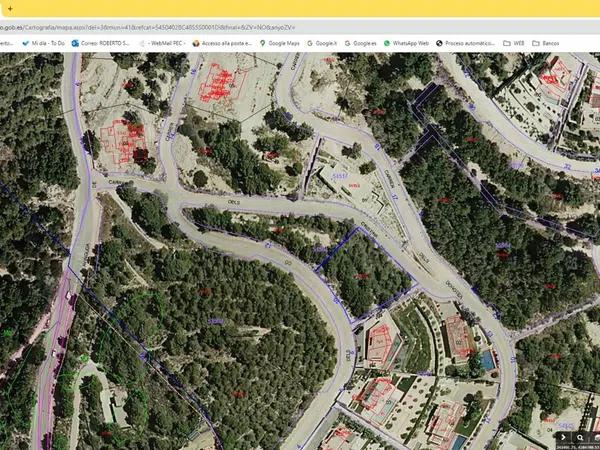Click the magnifier search icon on map

click(x=580, y=438)
